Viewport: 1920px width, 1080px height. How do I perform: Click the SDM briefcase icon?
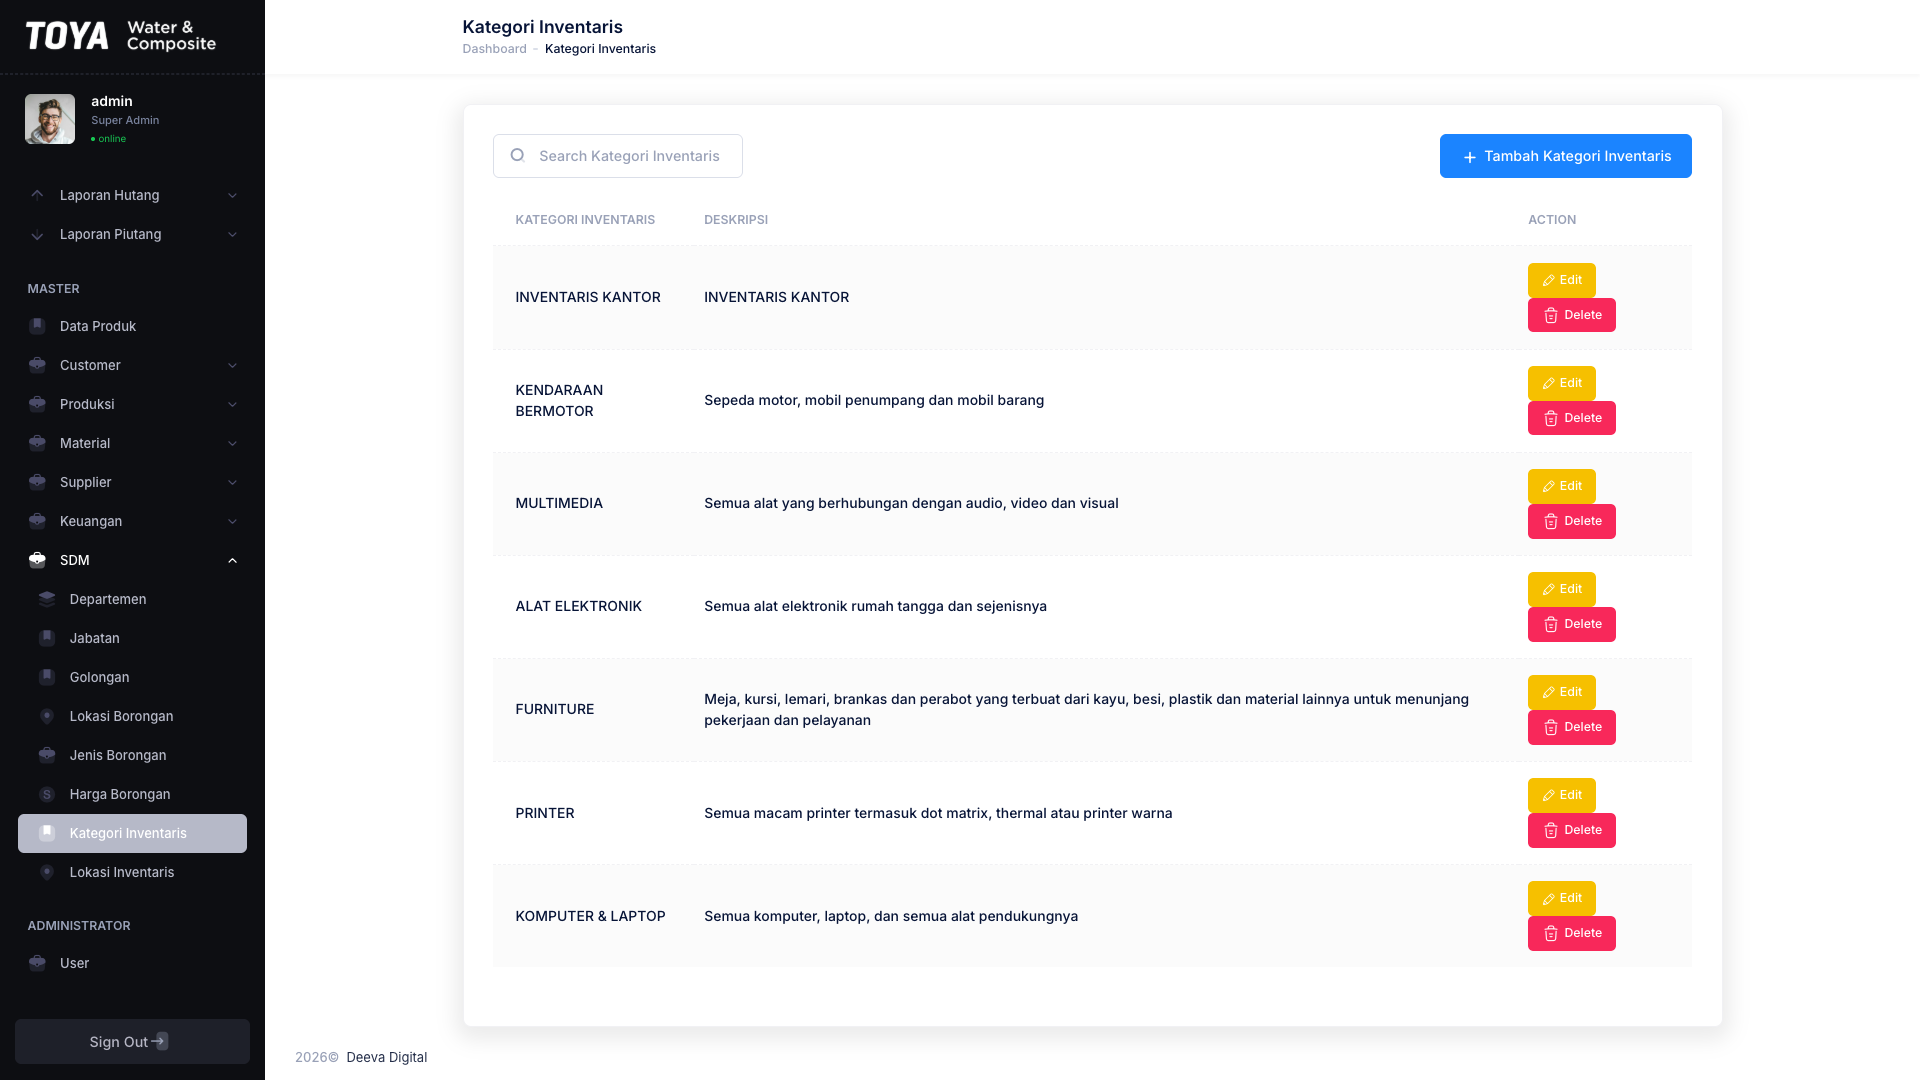pos(37,560)
